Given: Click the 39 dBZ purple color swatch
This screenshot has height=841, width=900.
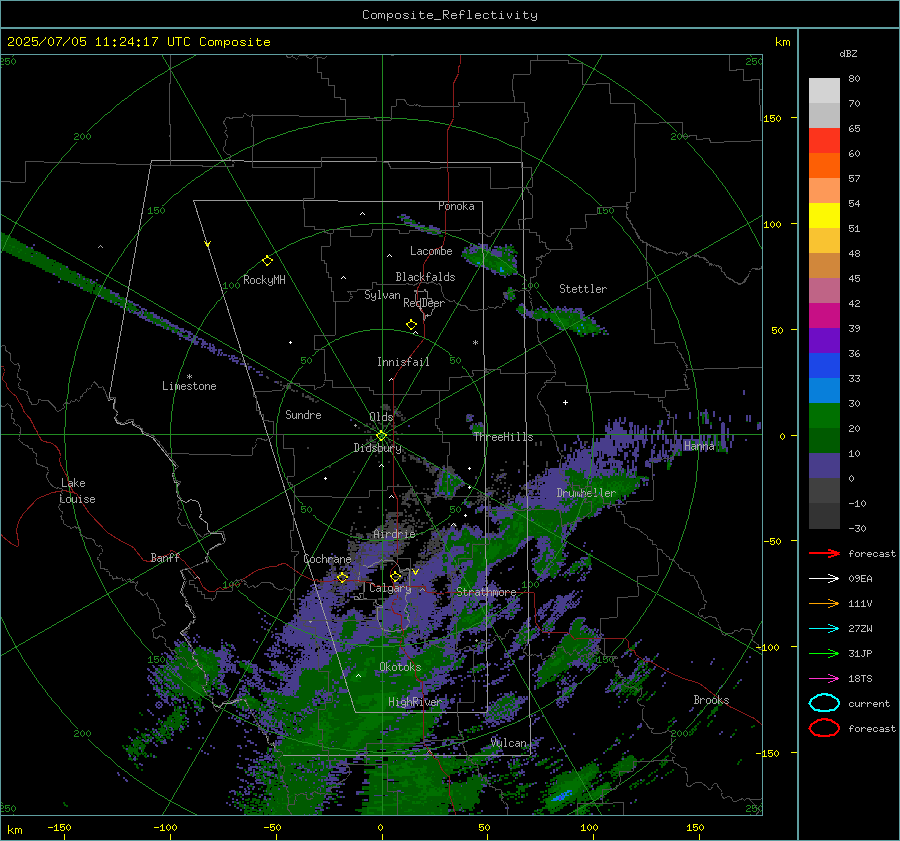Looking at the screenshot, I should pos(824,340).
